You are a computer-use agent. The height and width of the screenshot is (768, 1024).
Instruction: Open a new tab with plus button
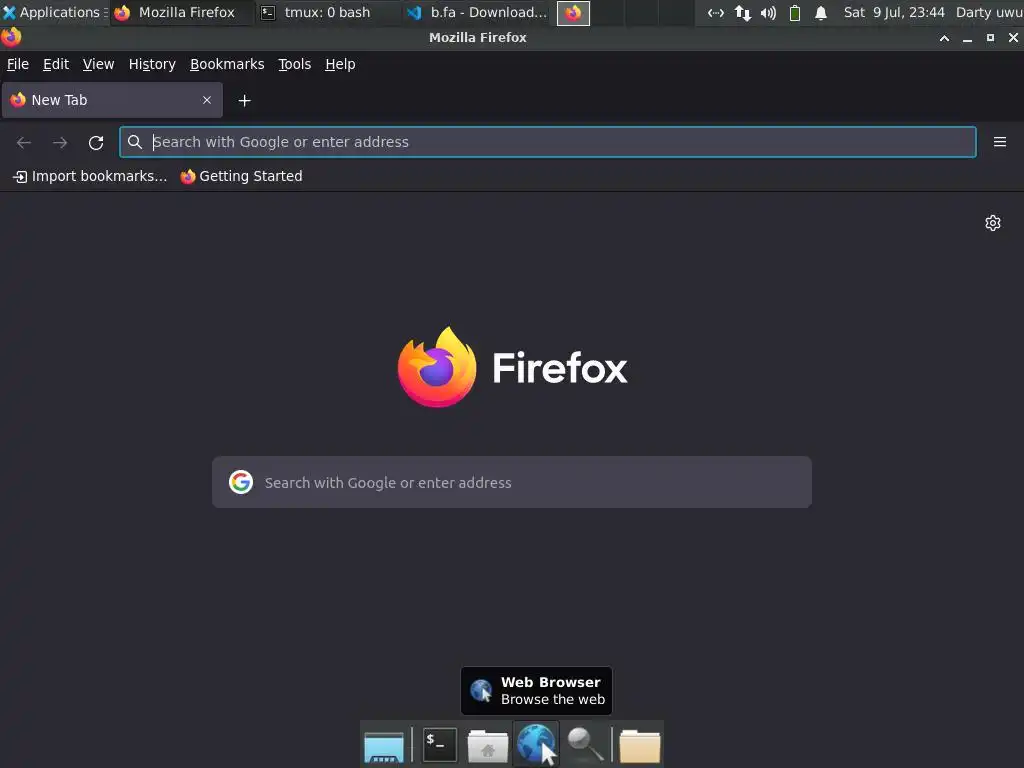pos(244,101)
